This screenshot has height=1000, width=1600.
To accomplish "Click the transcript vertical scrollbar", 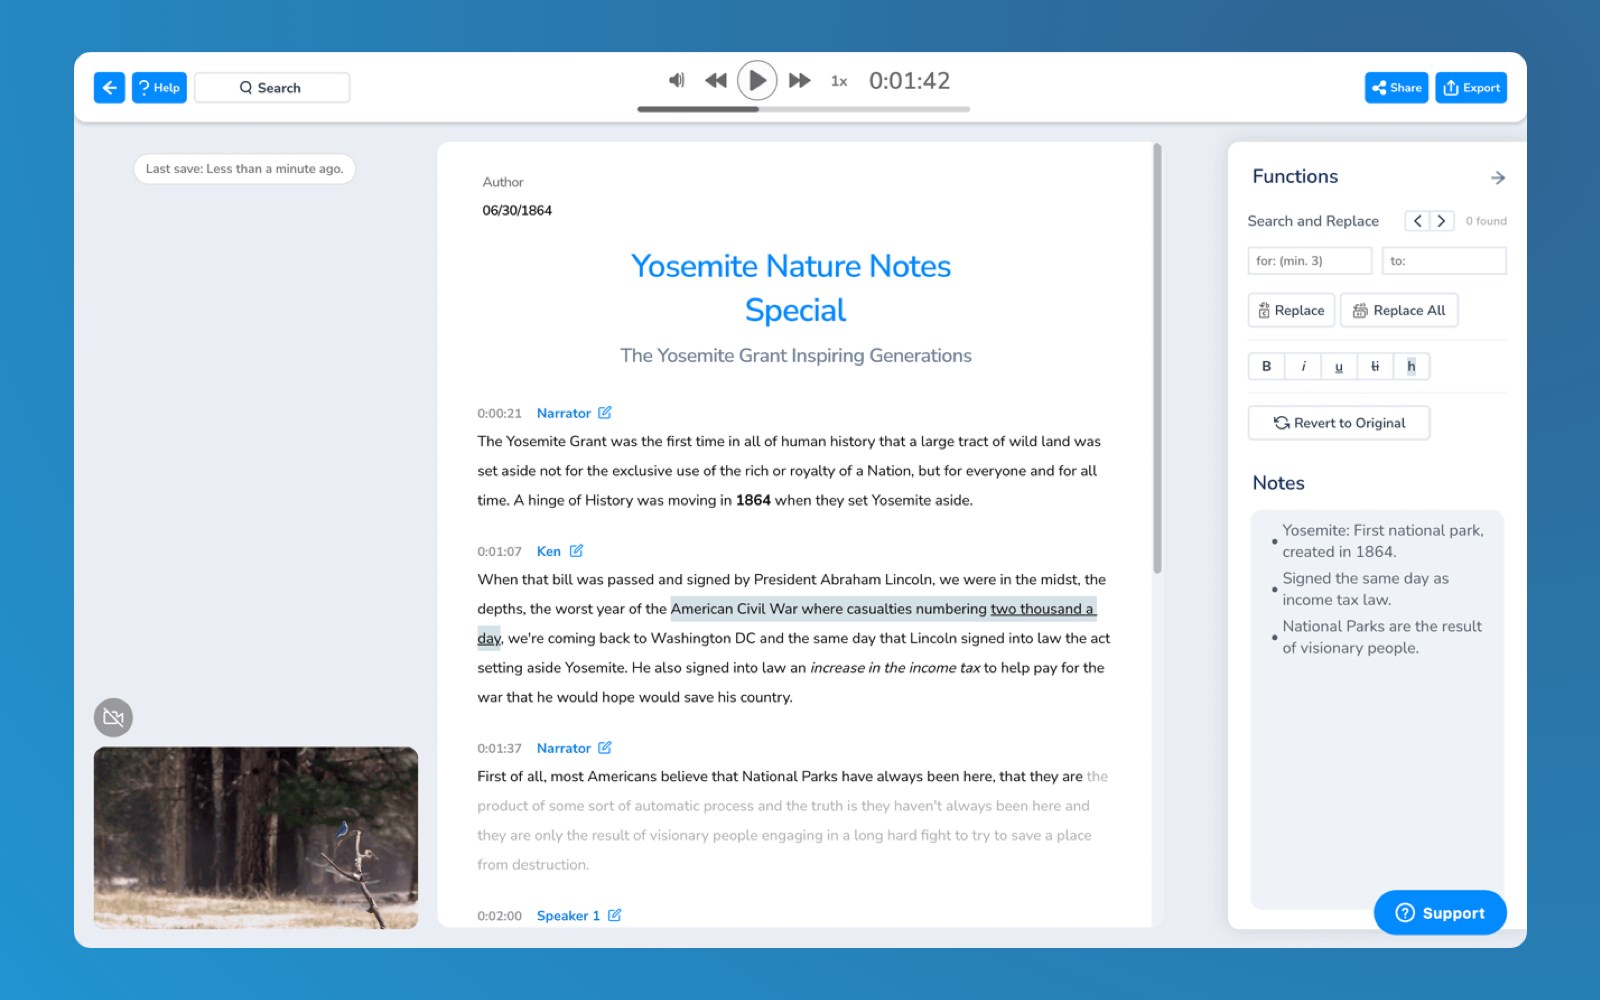I will click(1157, 358).
